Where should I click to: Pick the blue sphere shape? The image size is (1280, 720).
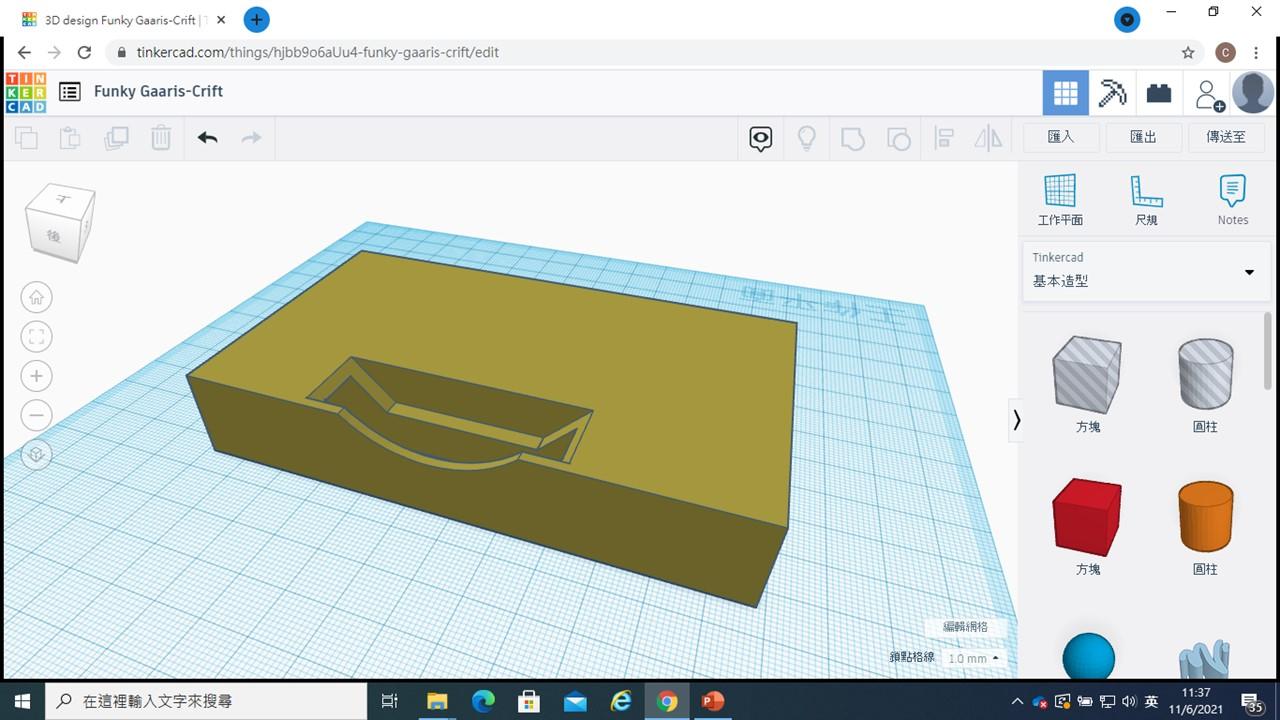coord(1088,656)
